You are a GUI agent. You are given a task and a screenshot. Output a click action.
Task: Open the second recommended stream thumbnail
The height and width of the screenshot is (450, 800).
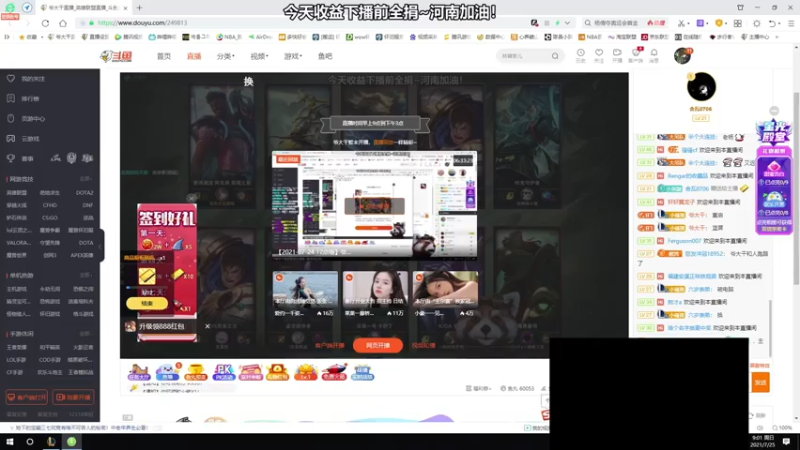(x=376, y=289)
